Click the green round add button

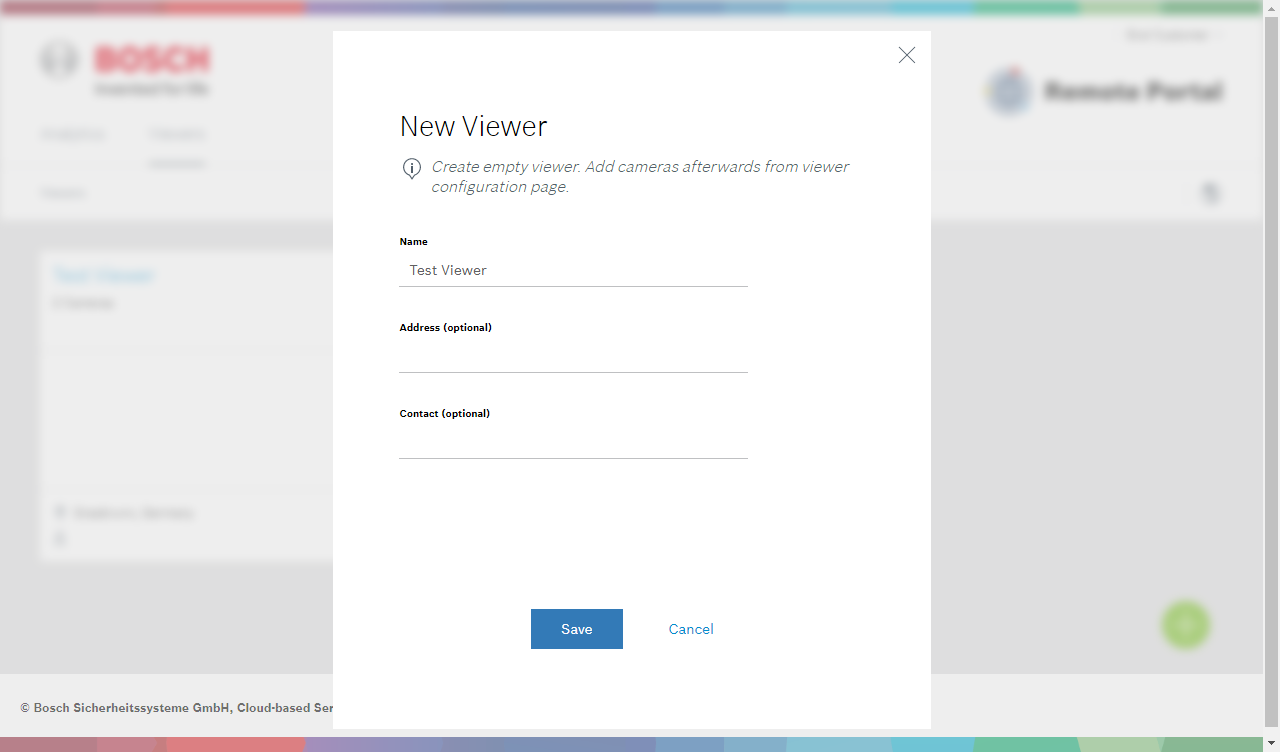pyautogui.click(x=1186, y=625)
